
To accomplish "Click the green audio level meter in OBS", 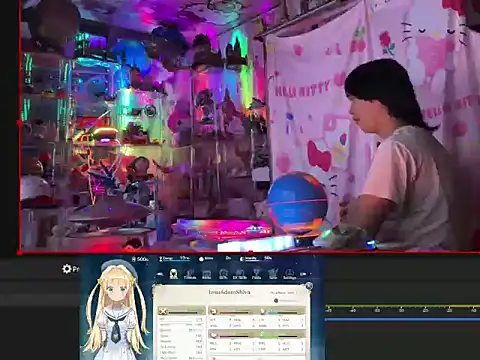I will 402,306.
